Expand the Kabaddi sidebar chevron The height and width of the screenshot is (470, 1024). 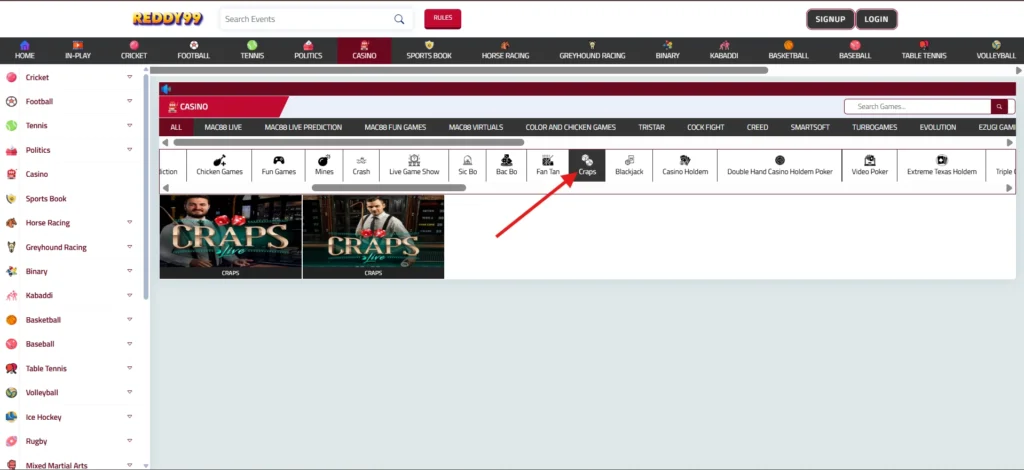(x=130, y=295)
